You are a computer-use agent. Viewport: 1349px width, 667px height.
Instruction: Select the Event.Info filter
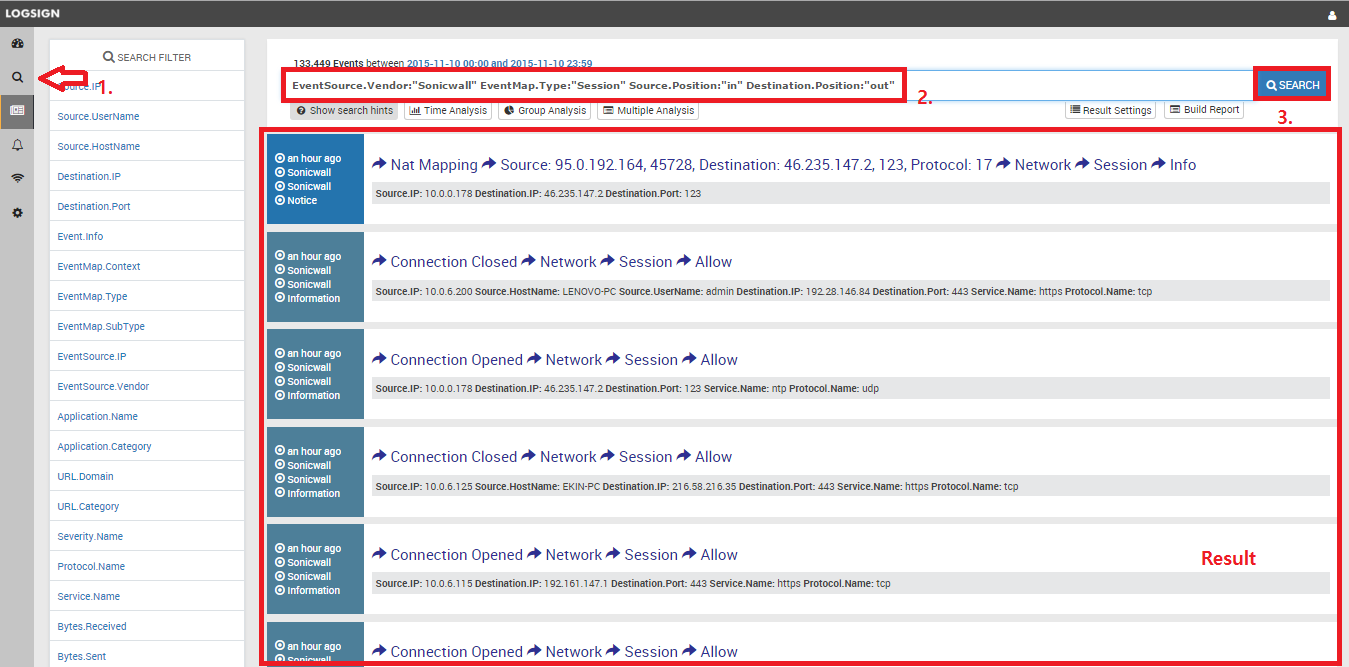click(80, 236)
